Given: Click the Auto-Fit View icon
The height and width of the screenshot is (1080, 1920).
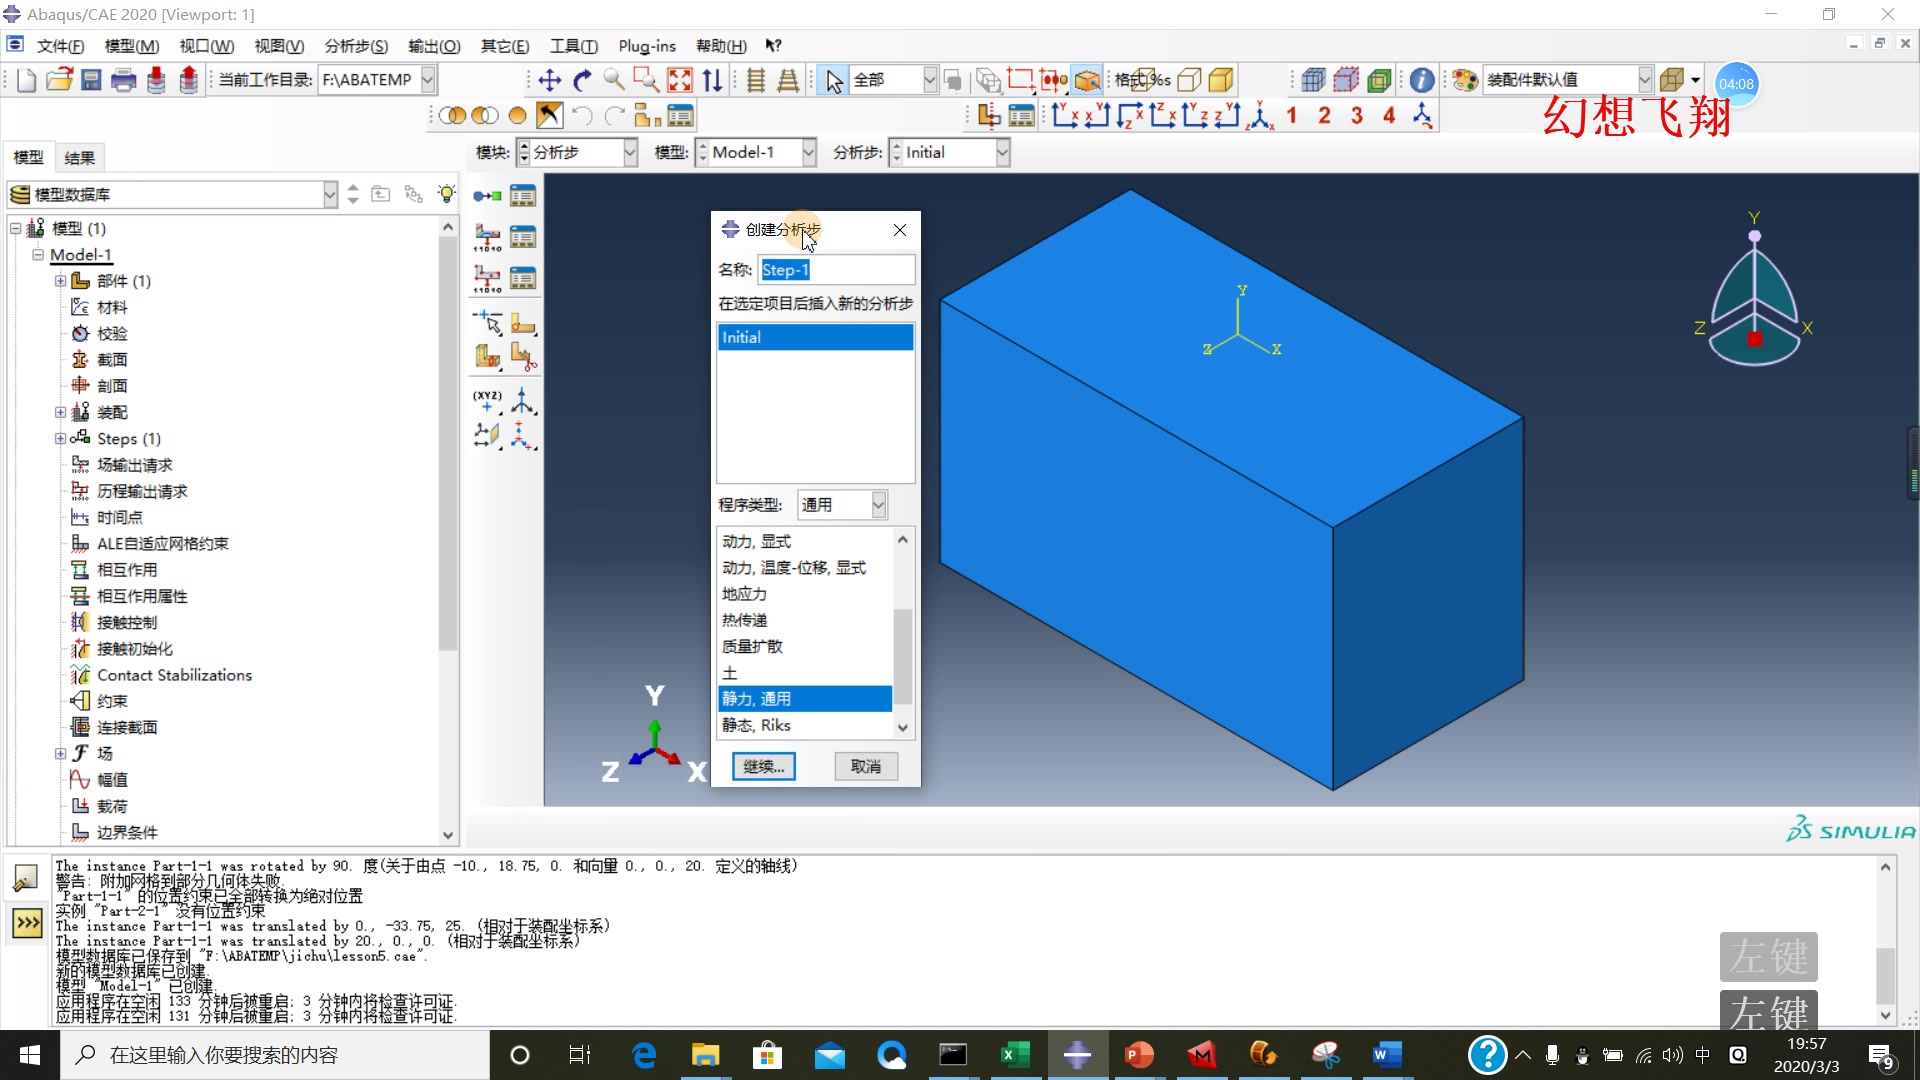Looking at the screenshot, I should pos(679,80).
